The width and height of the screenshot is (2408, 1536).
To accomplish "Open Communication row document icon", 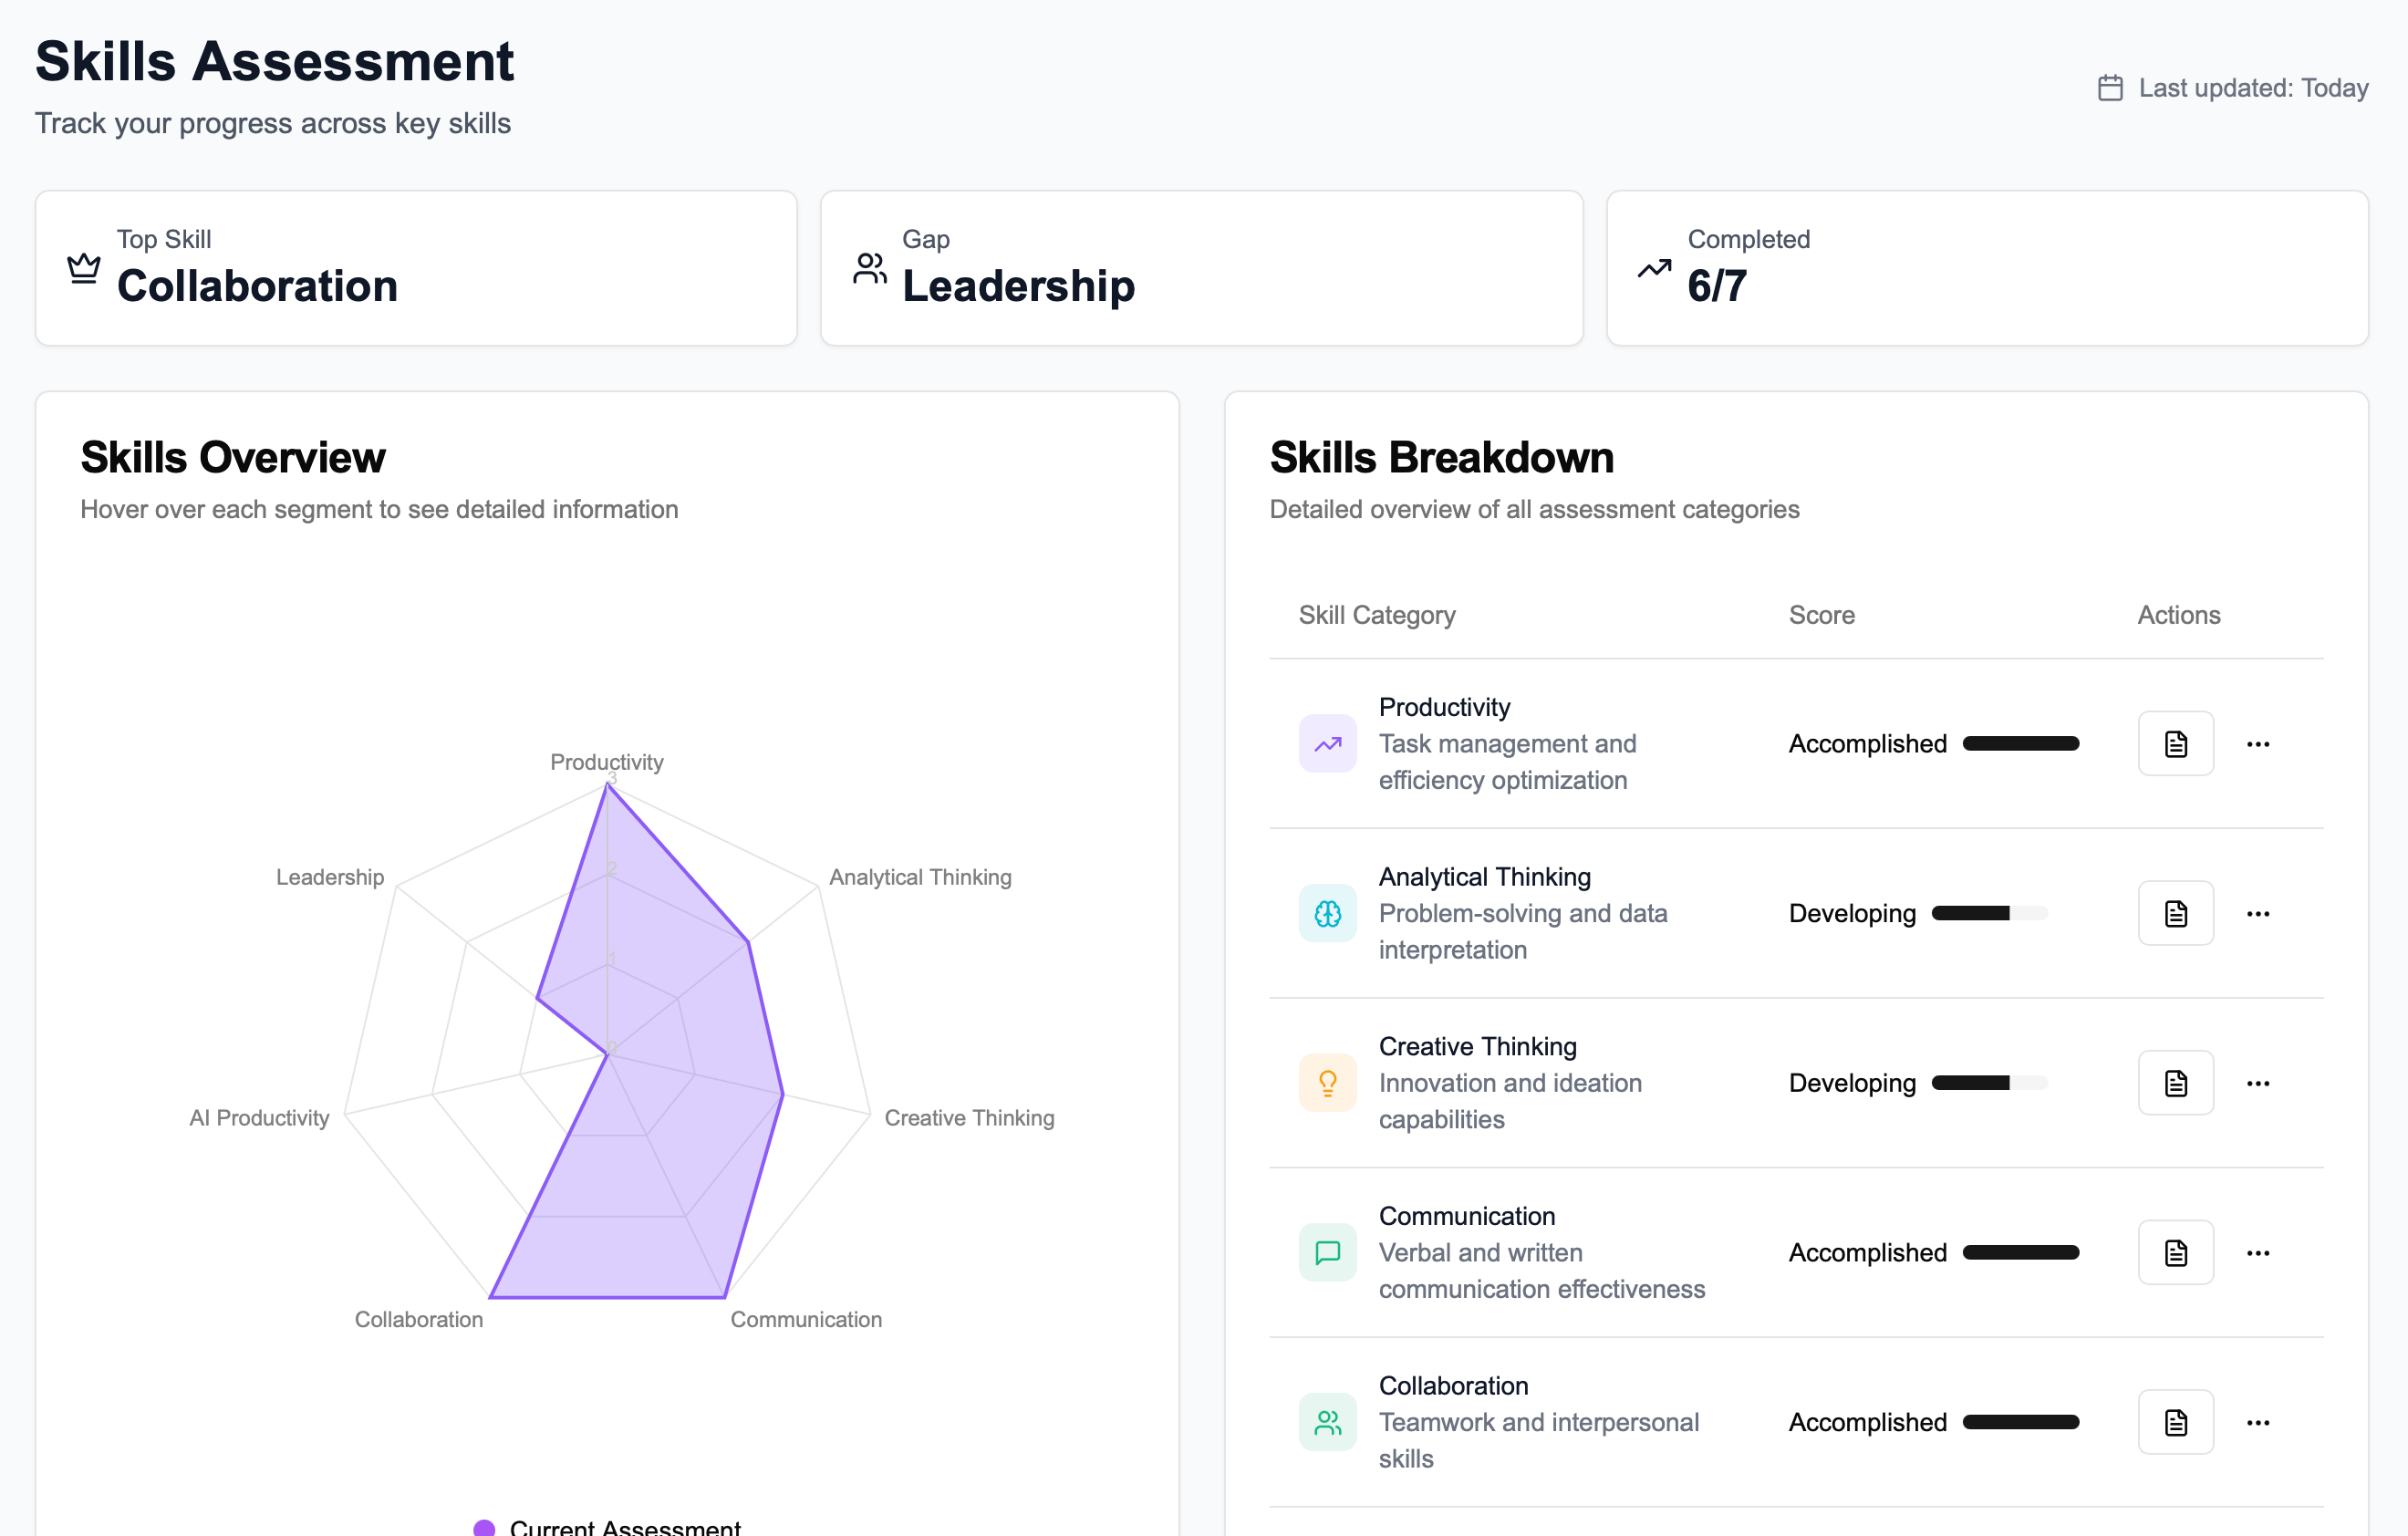I will coord(2175,1253).
